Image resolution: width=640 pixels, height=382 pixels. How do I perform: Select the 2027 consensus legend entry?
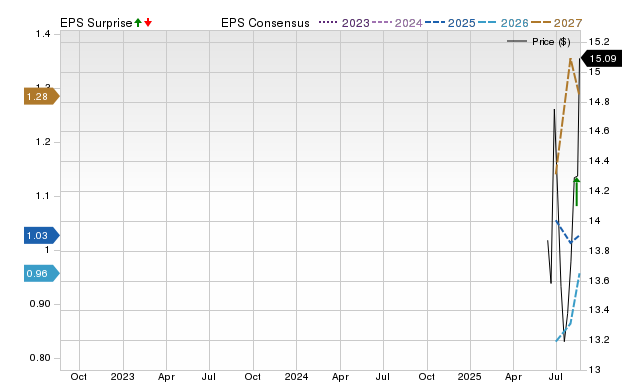tap(557, 23)
